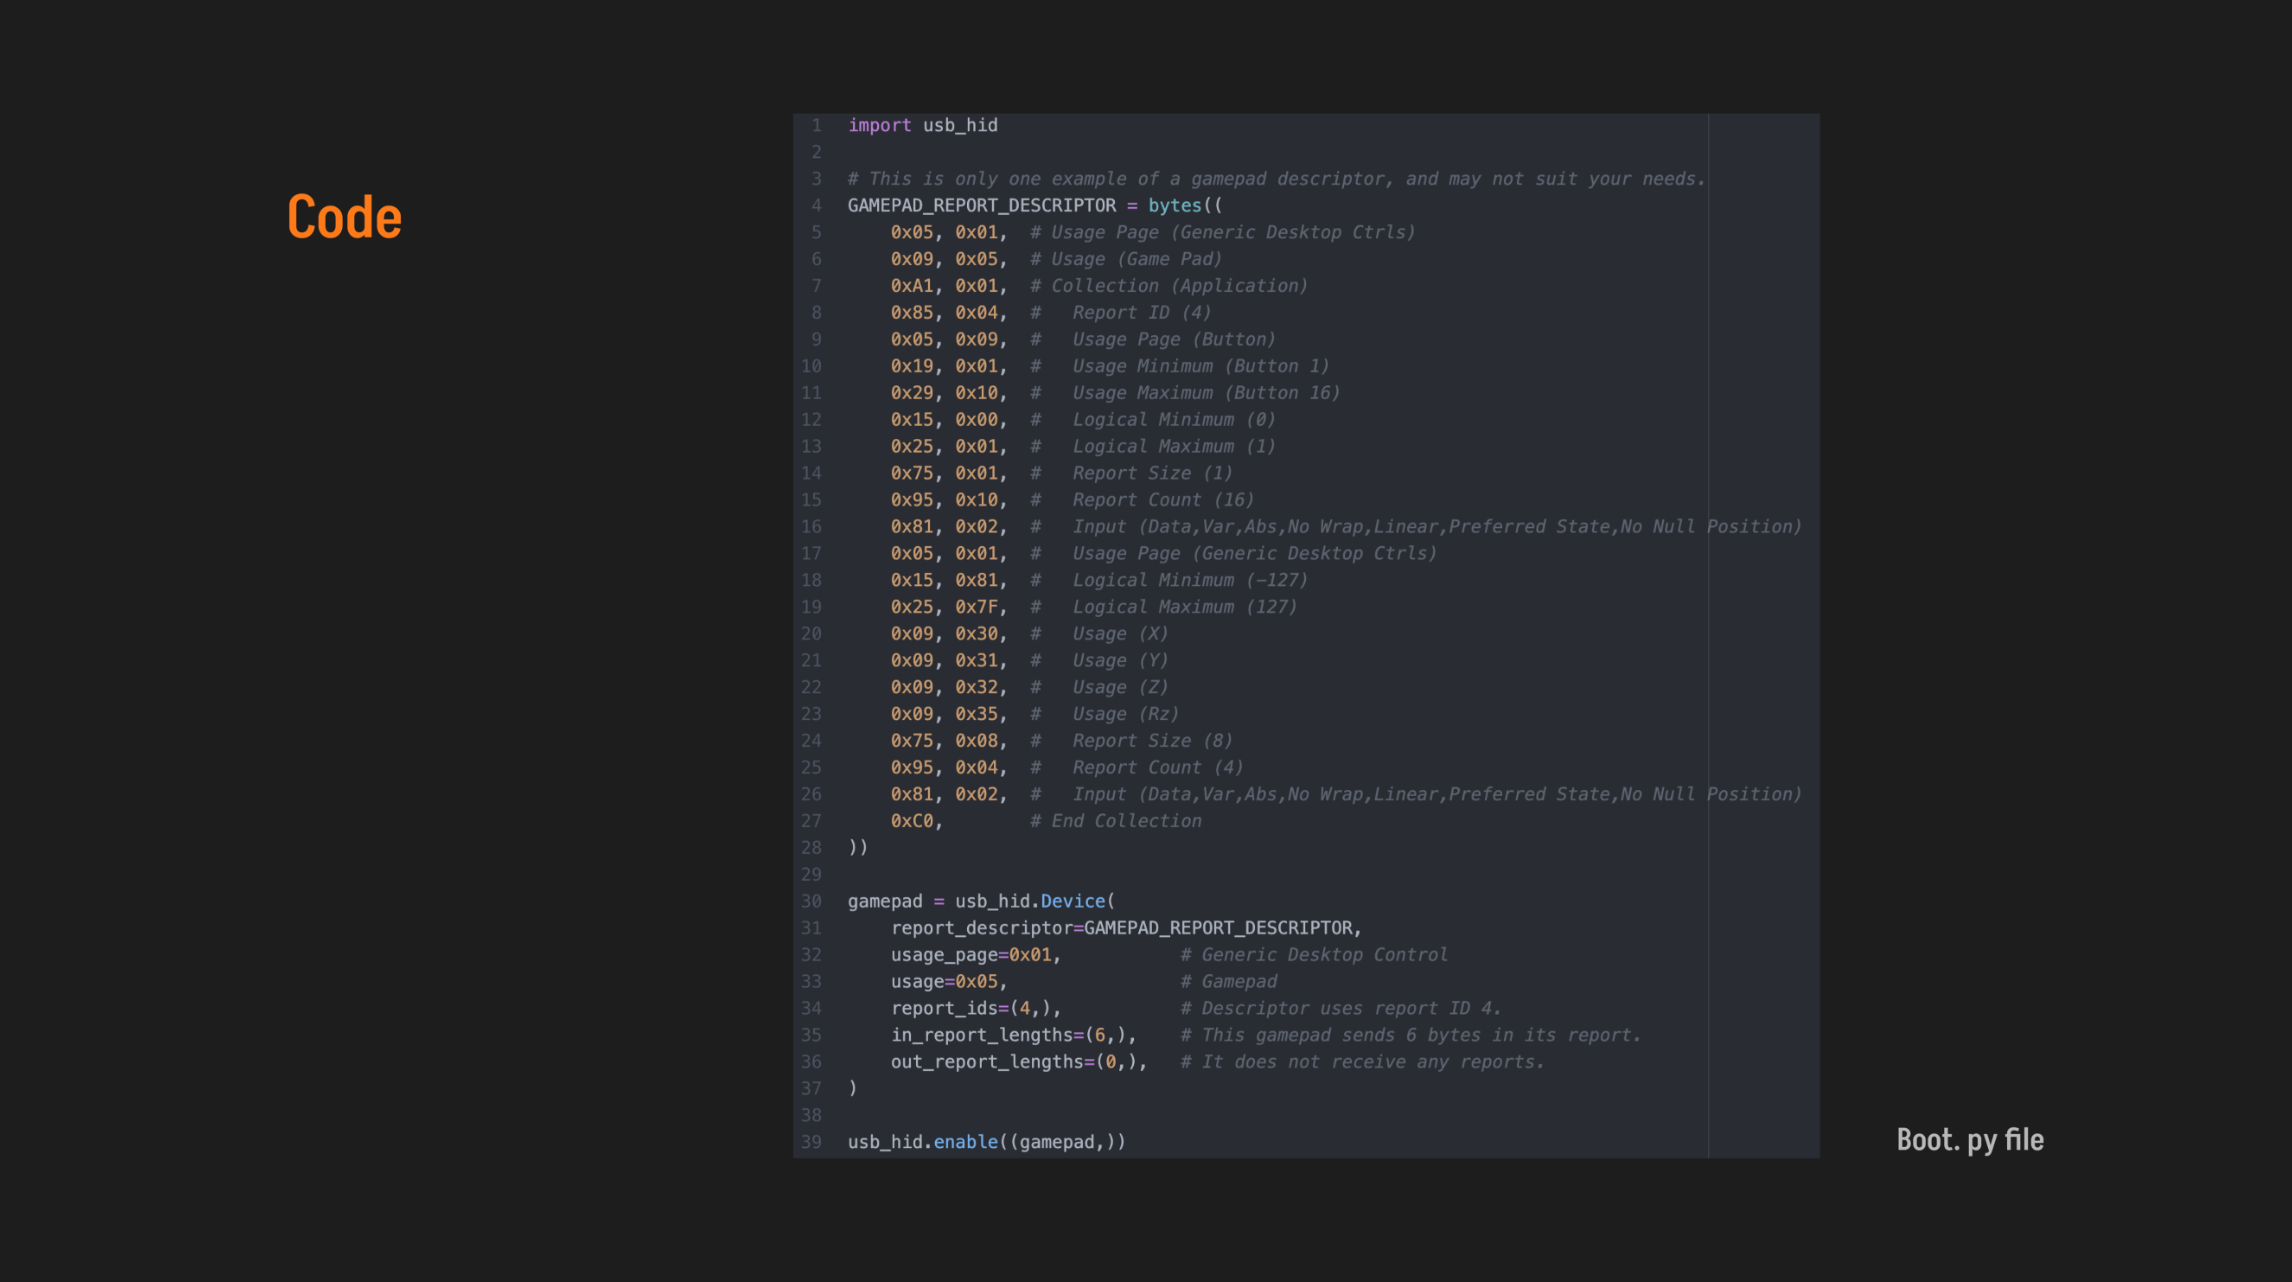Click the Usage (Rz) comment

(x=1125, y=714)
